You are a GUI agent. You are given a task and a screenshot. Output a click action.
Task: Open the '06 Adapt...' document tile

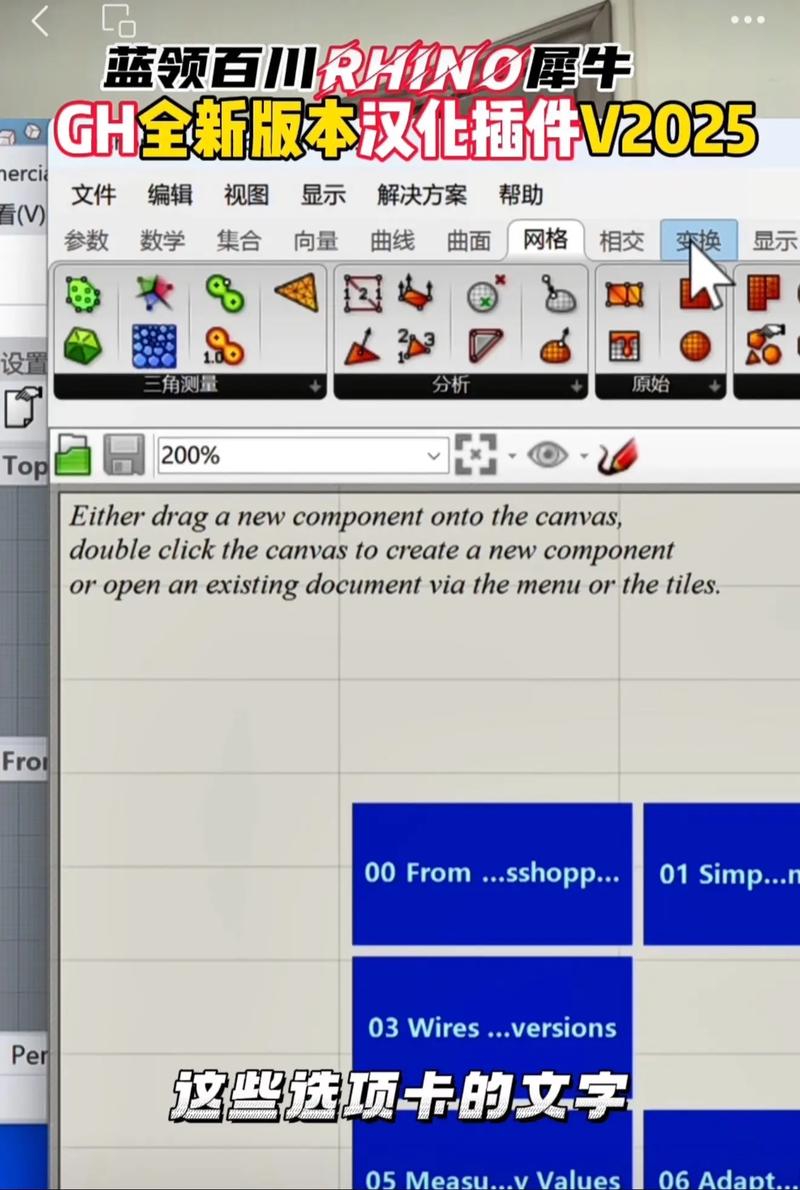pyautogui.click(x=722, y=1150)
